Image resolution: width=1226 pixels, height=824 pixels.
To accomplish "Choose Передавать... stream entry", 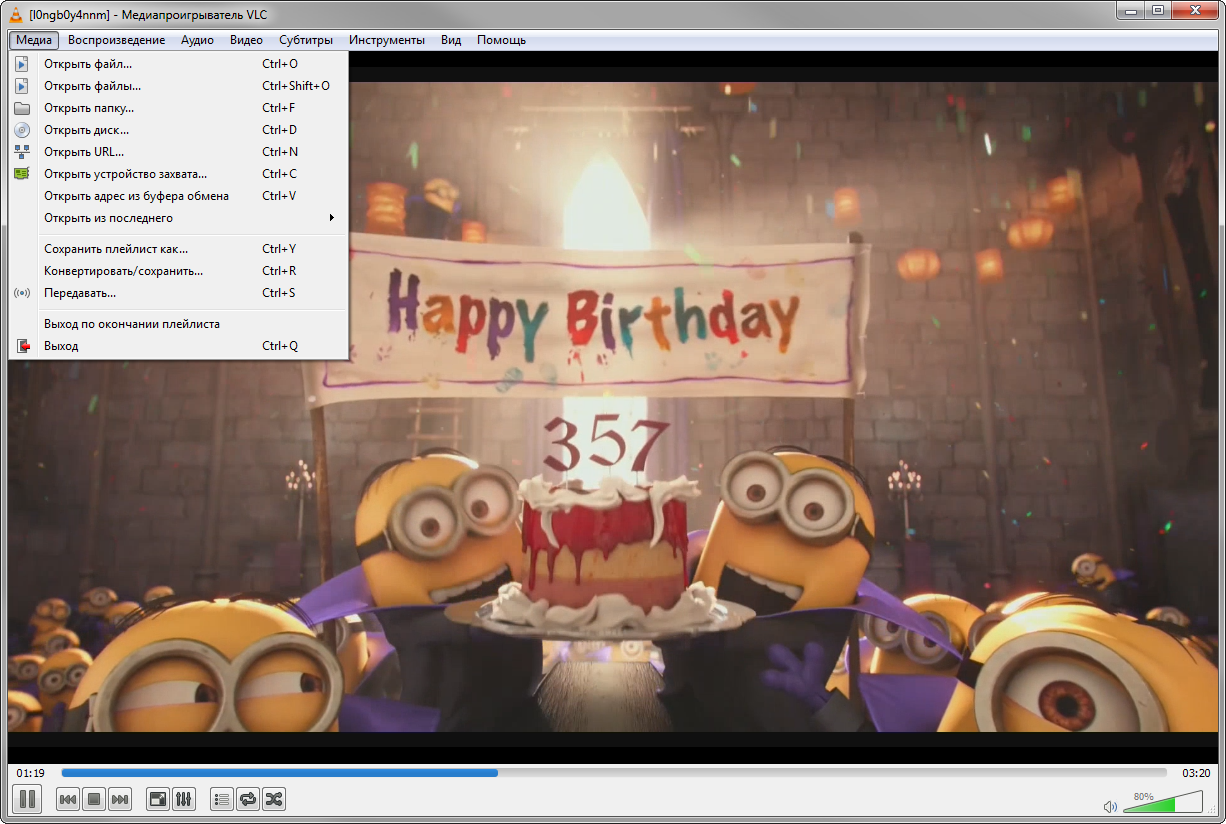I will point(178,293).
